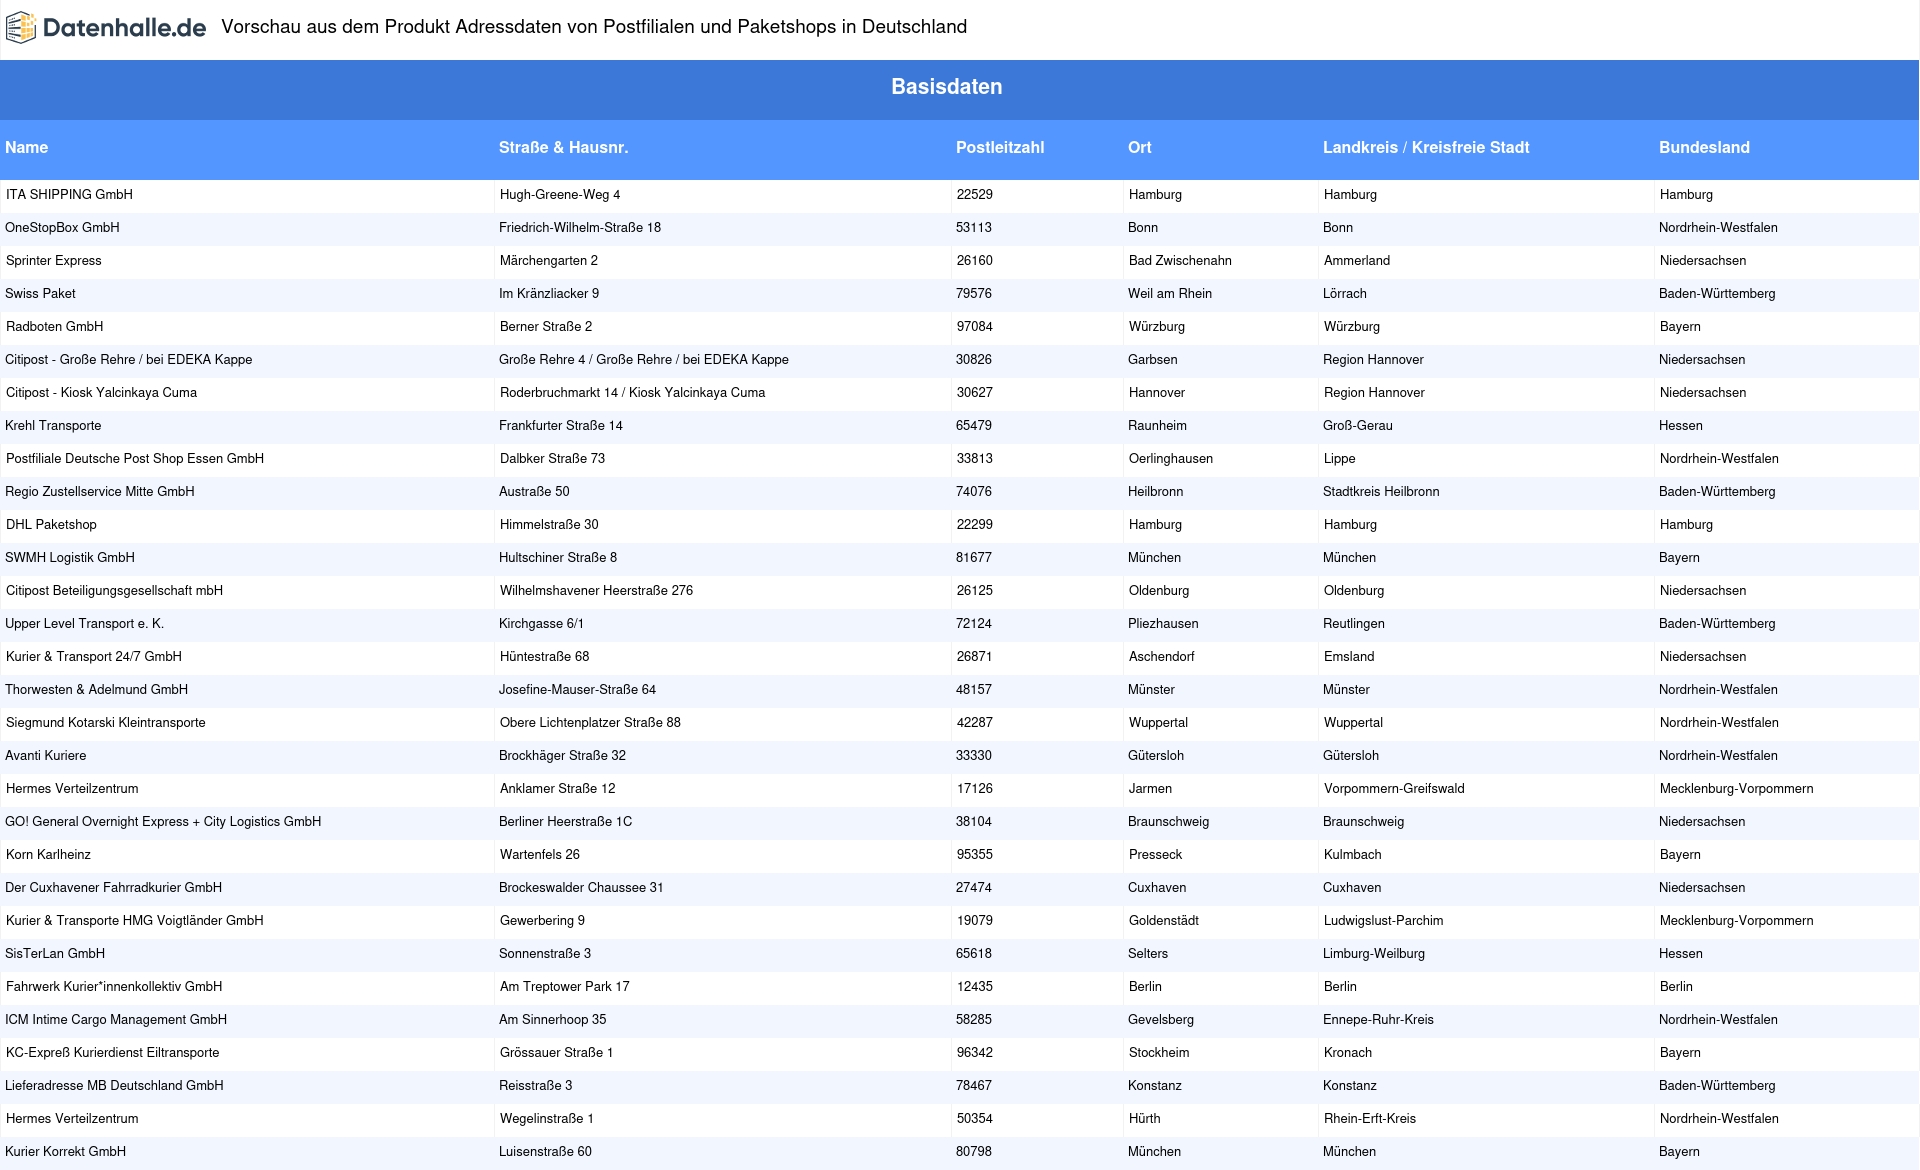Select Thorwesten & Adelmund GmbH
The width and height of the screenshot is (1920, 1170).
[x=96, y=689]
